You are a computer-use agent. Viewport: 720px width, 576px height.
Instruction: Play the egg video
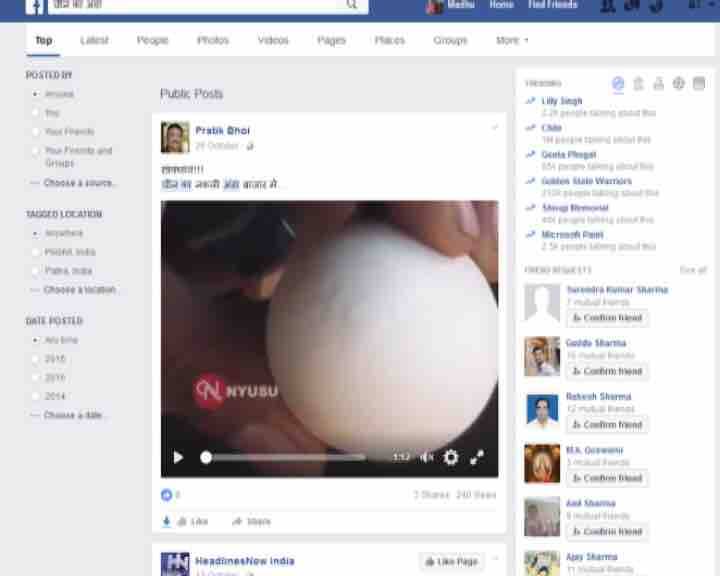point(178,457)
